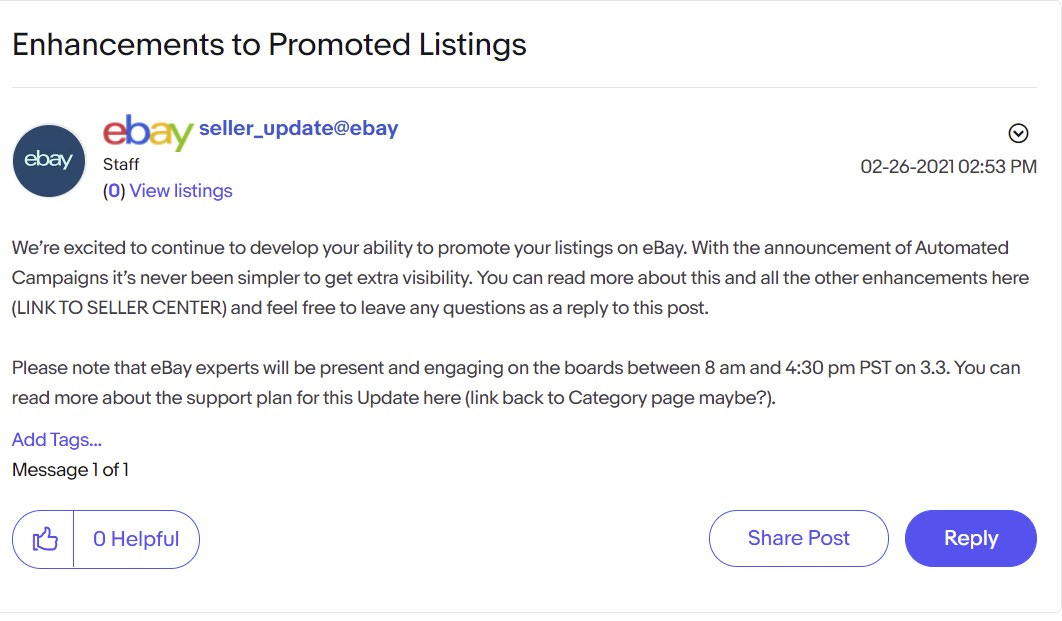Reply to the Promoted Listings post
1062x621 pixels.
click(971, 538)
